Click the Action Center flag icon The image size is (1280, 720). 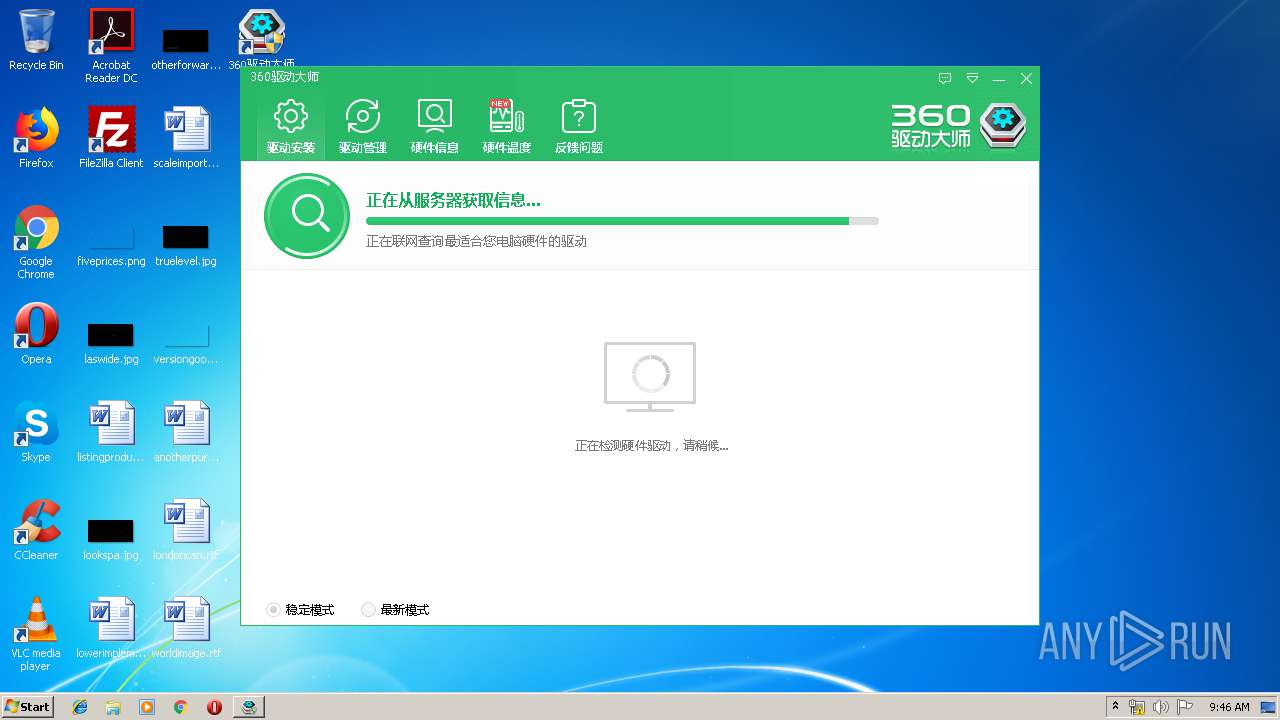tap(1184, 707)
